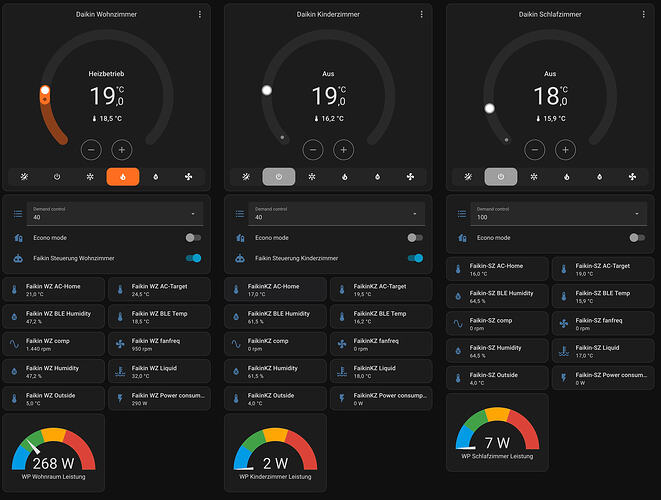The image size is (661, 500).
Task: Open the FaikinKZ BLE Temp tile
Action: click(381, 317)
